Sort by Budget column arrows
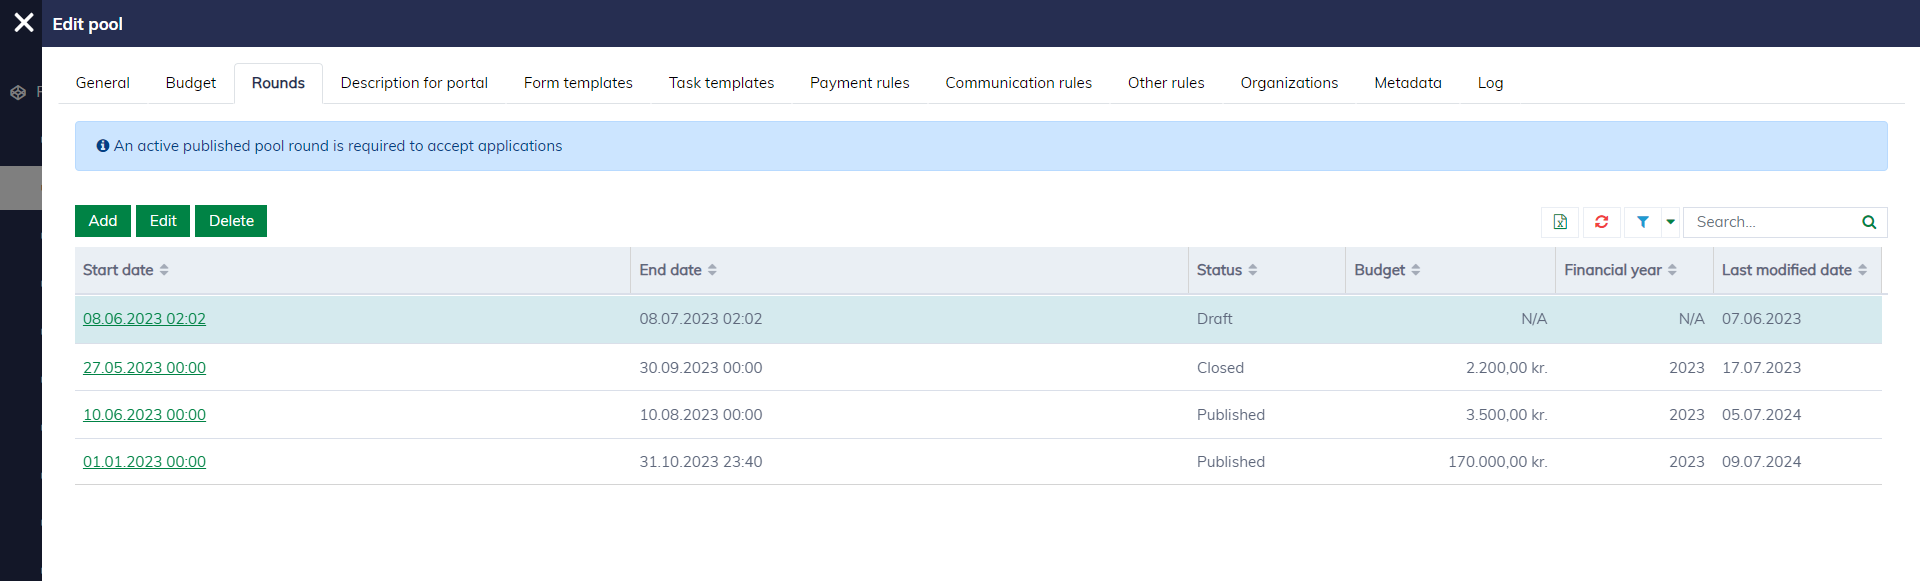 1415,270
